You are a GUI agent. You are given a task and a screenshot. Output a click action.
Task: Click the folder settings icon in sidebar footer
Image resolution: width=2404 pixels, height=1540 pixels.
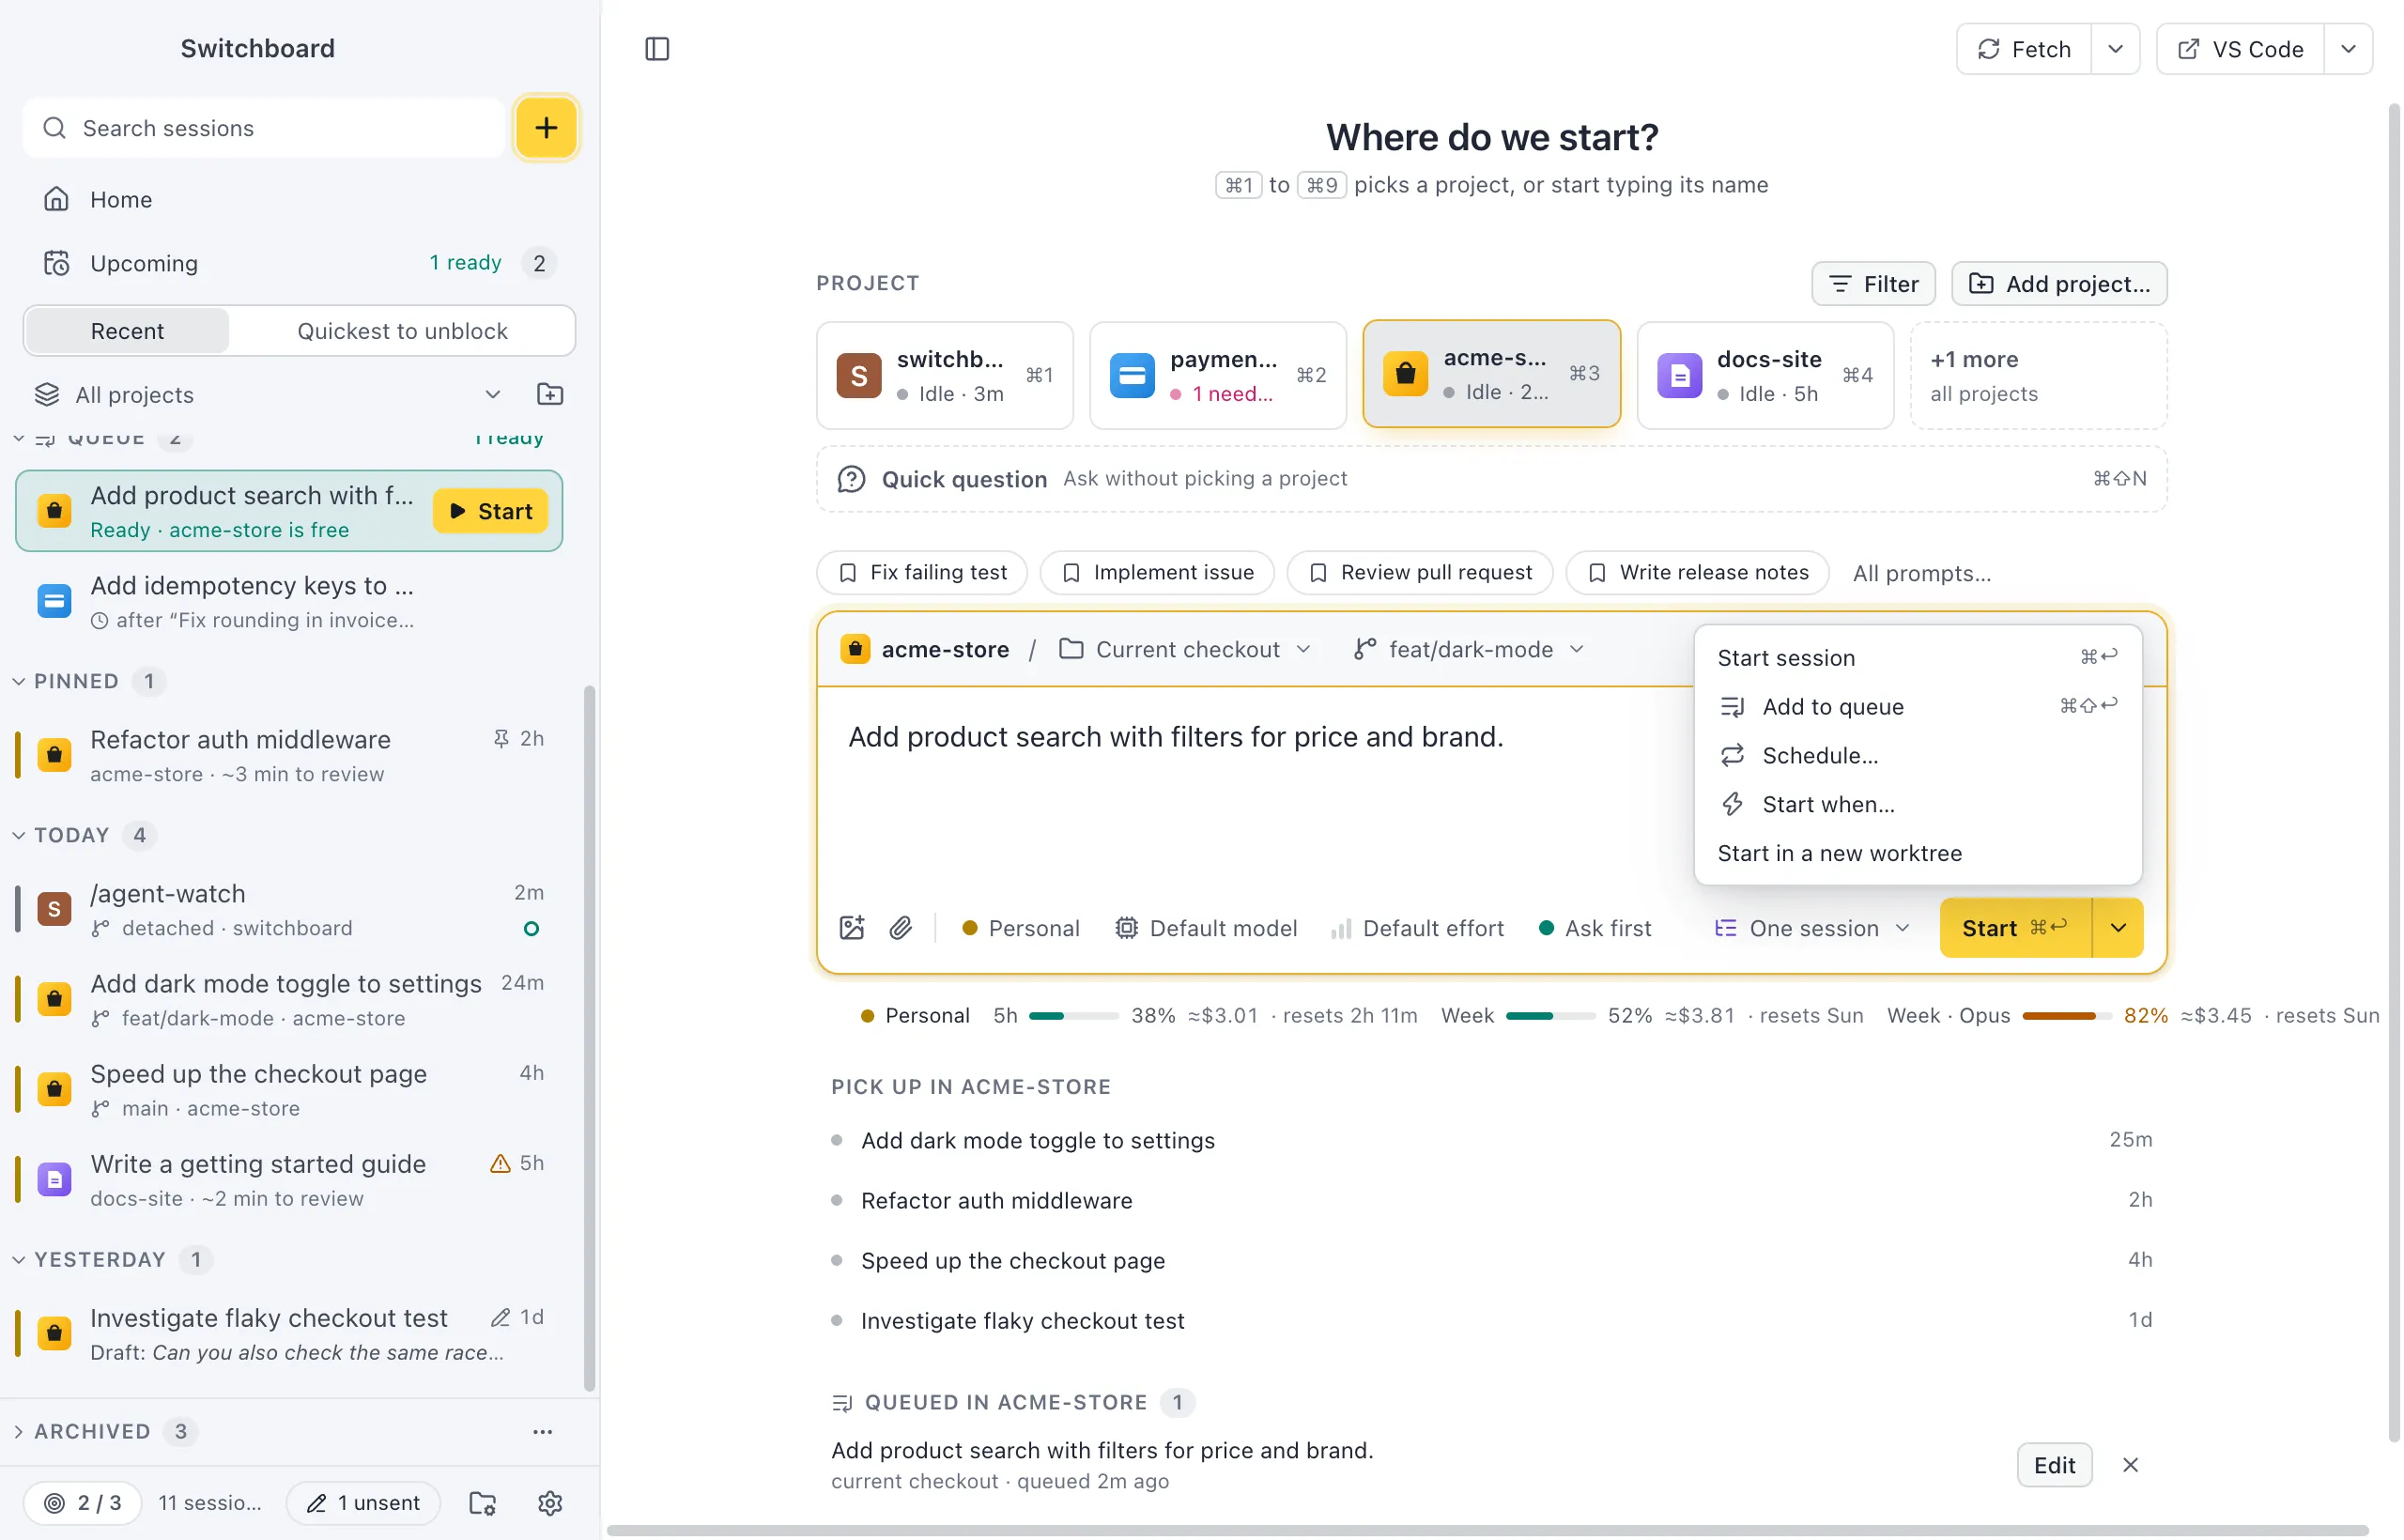[483, 1502]
